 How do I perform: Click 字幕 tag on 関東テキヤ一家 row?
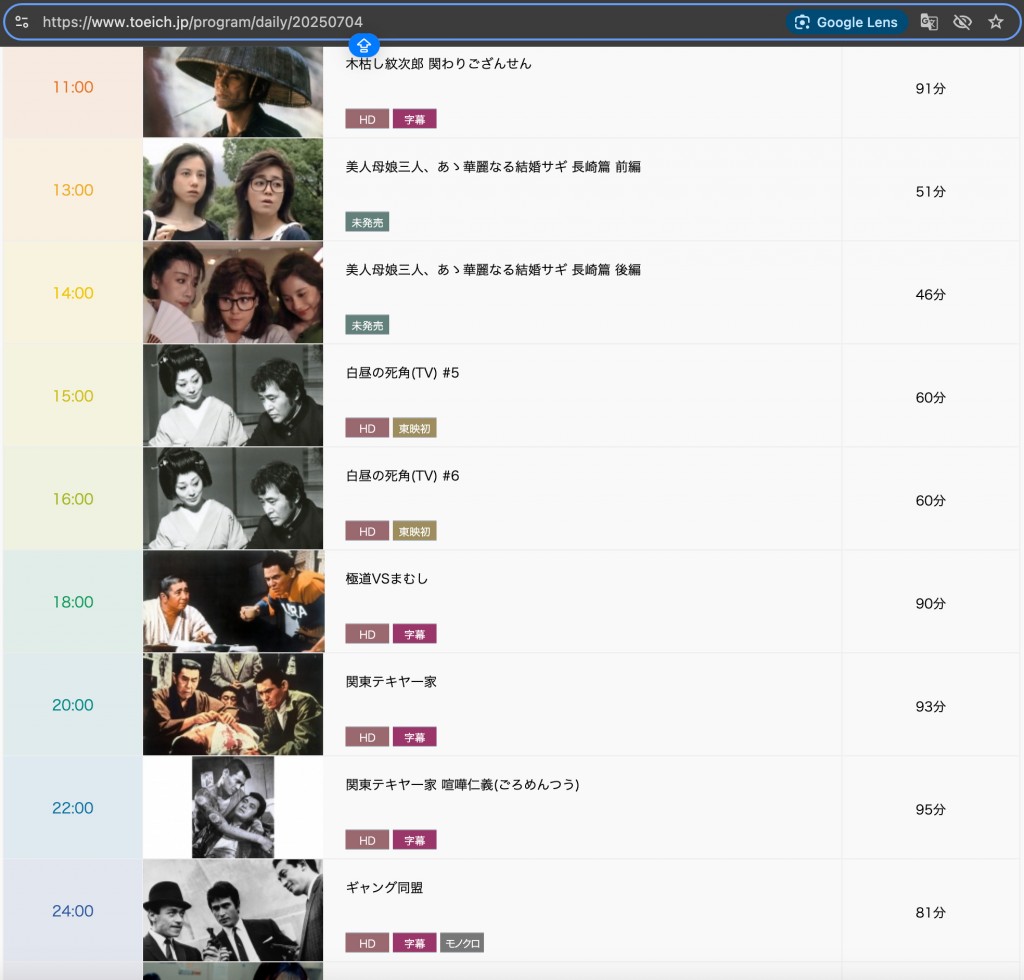[x=414, y=737]
